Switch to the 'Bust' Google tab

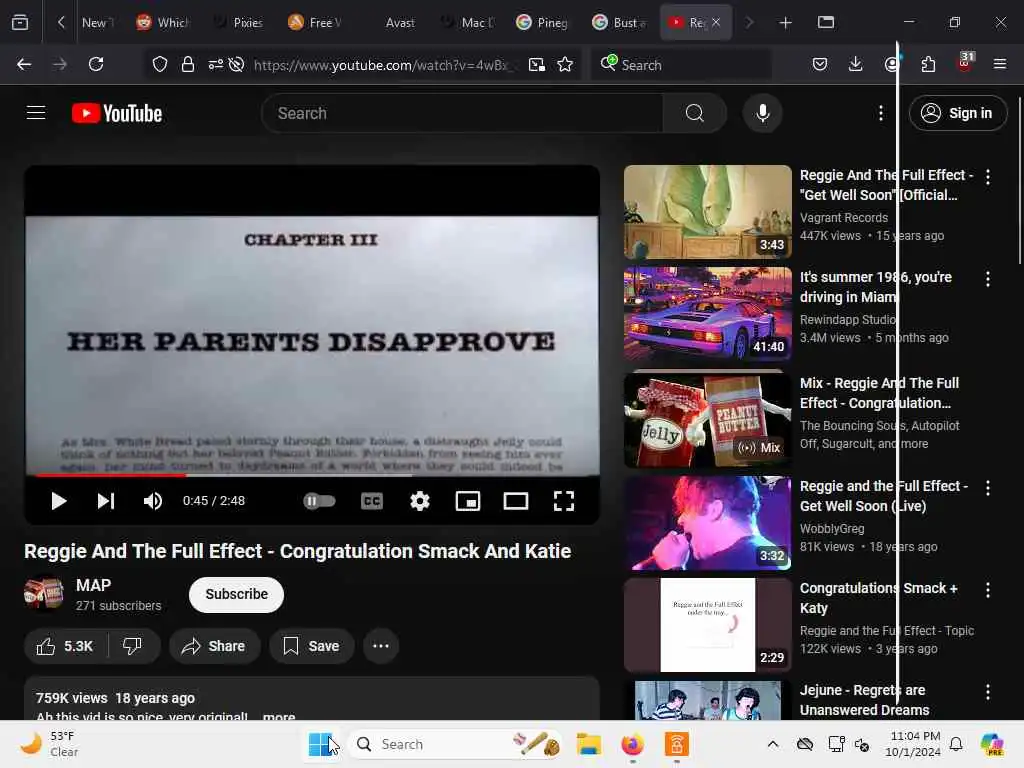[x=619, y=23]
